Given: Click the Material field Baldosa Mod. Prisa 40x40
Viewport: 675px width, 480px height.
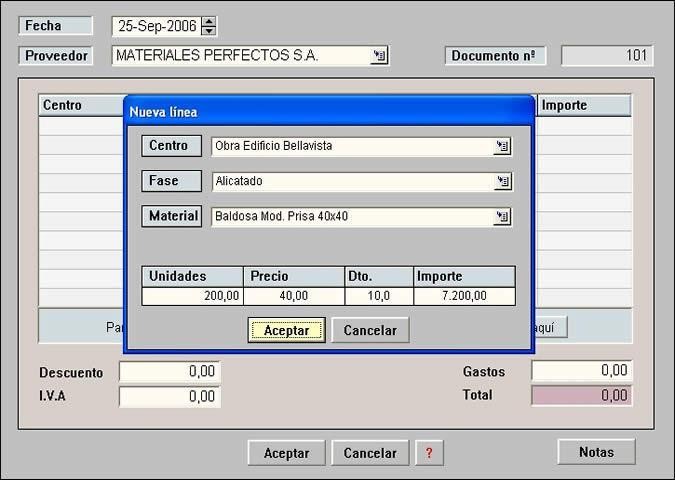Looking at the screenshot, I should tap(350, 217).
